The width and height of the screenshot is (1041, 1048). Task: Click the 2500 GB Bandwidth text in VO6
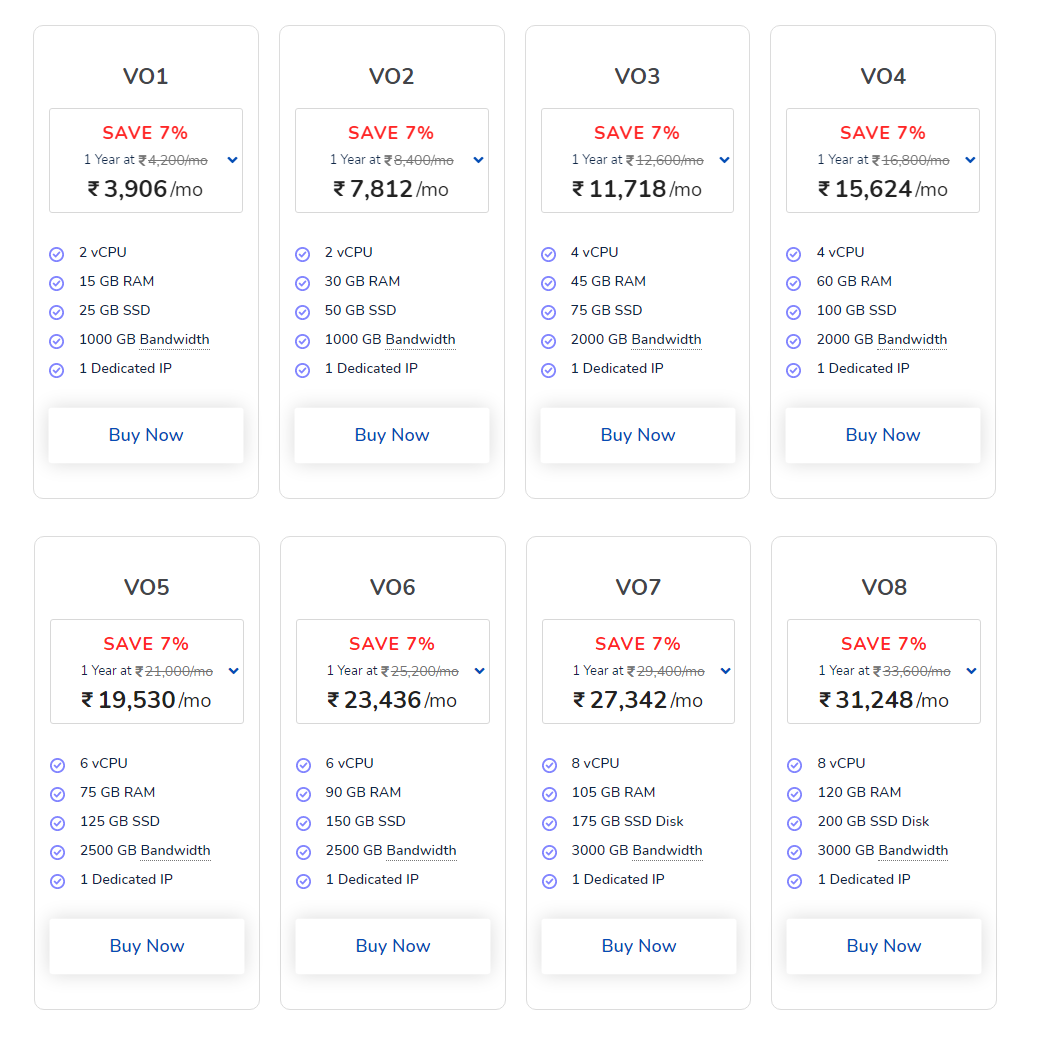point(391,850)
